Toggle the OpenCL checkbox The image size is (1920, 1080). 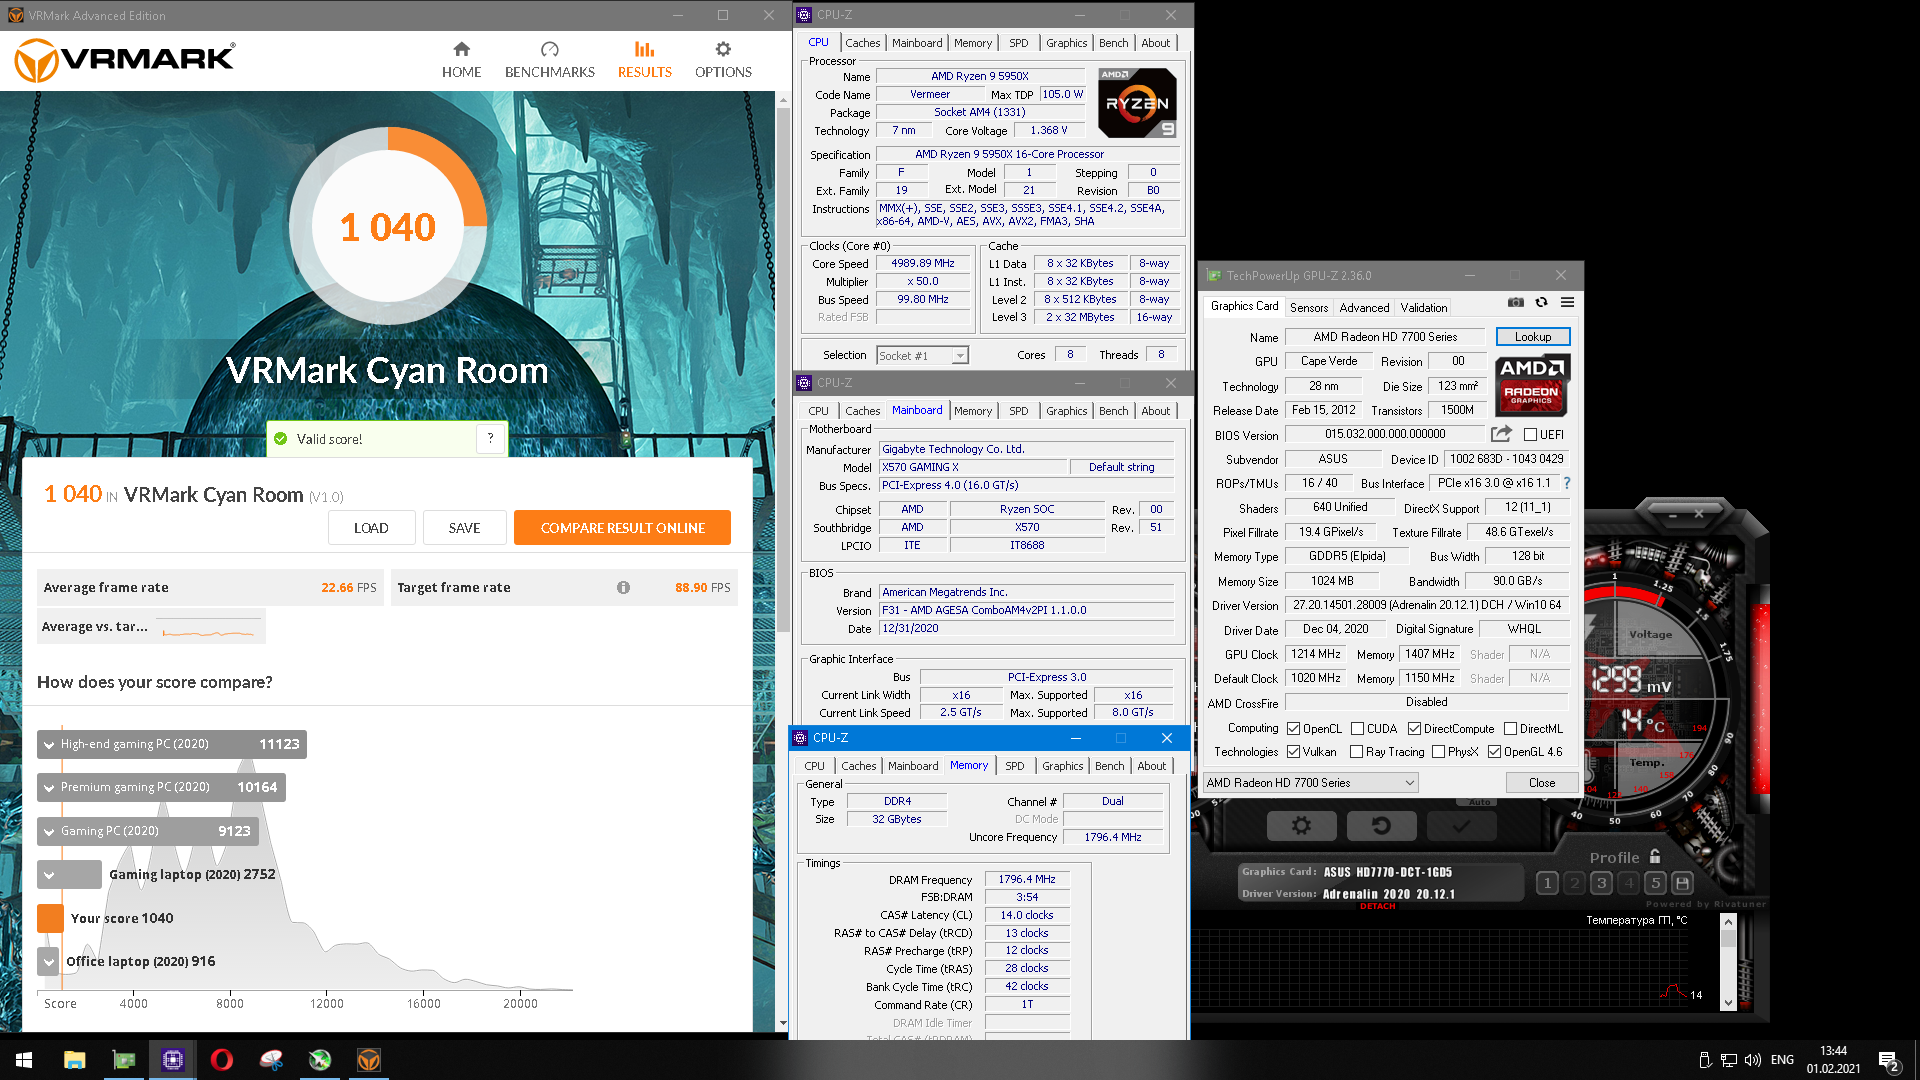(x=1293, y=729)
